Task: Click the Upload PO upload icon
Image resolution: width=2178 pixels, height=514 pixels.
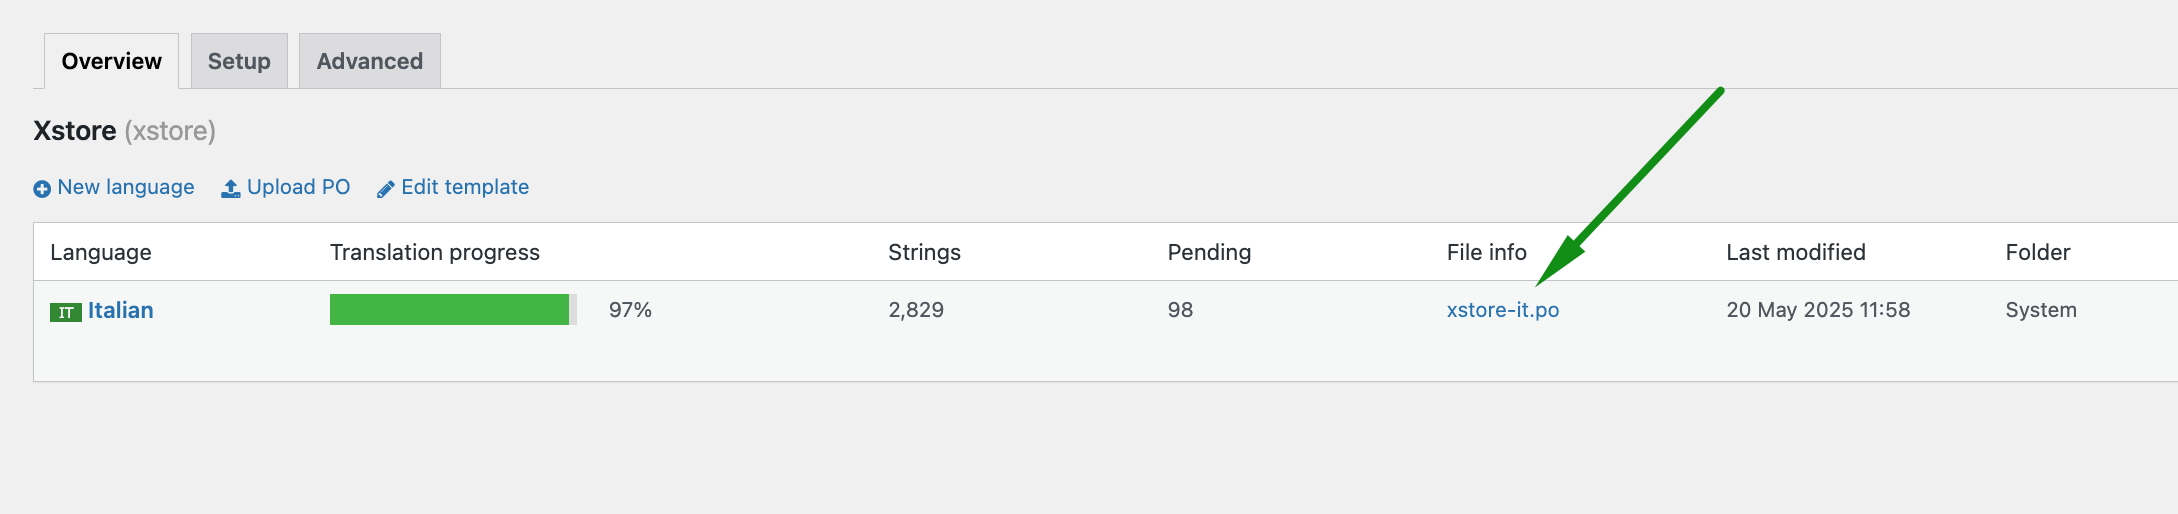Action: pos(231,188)
